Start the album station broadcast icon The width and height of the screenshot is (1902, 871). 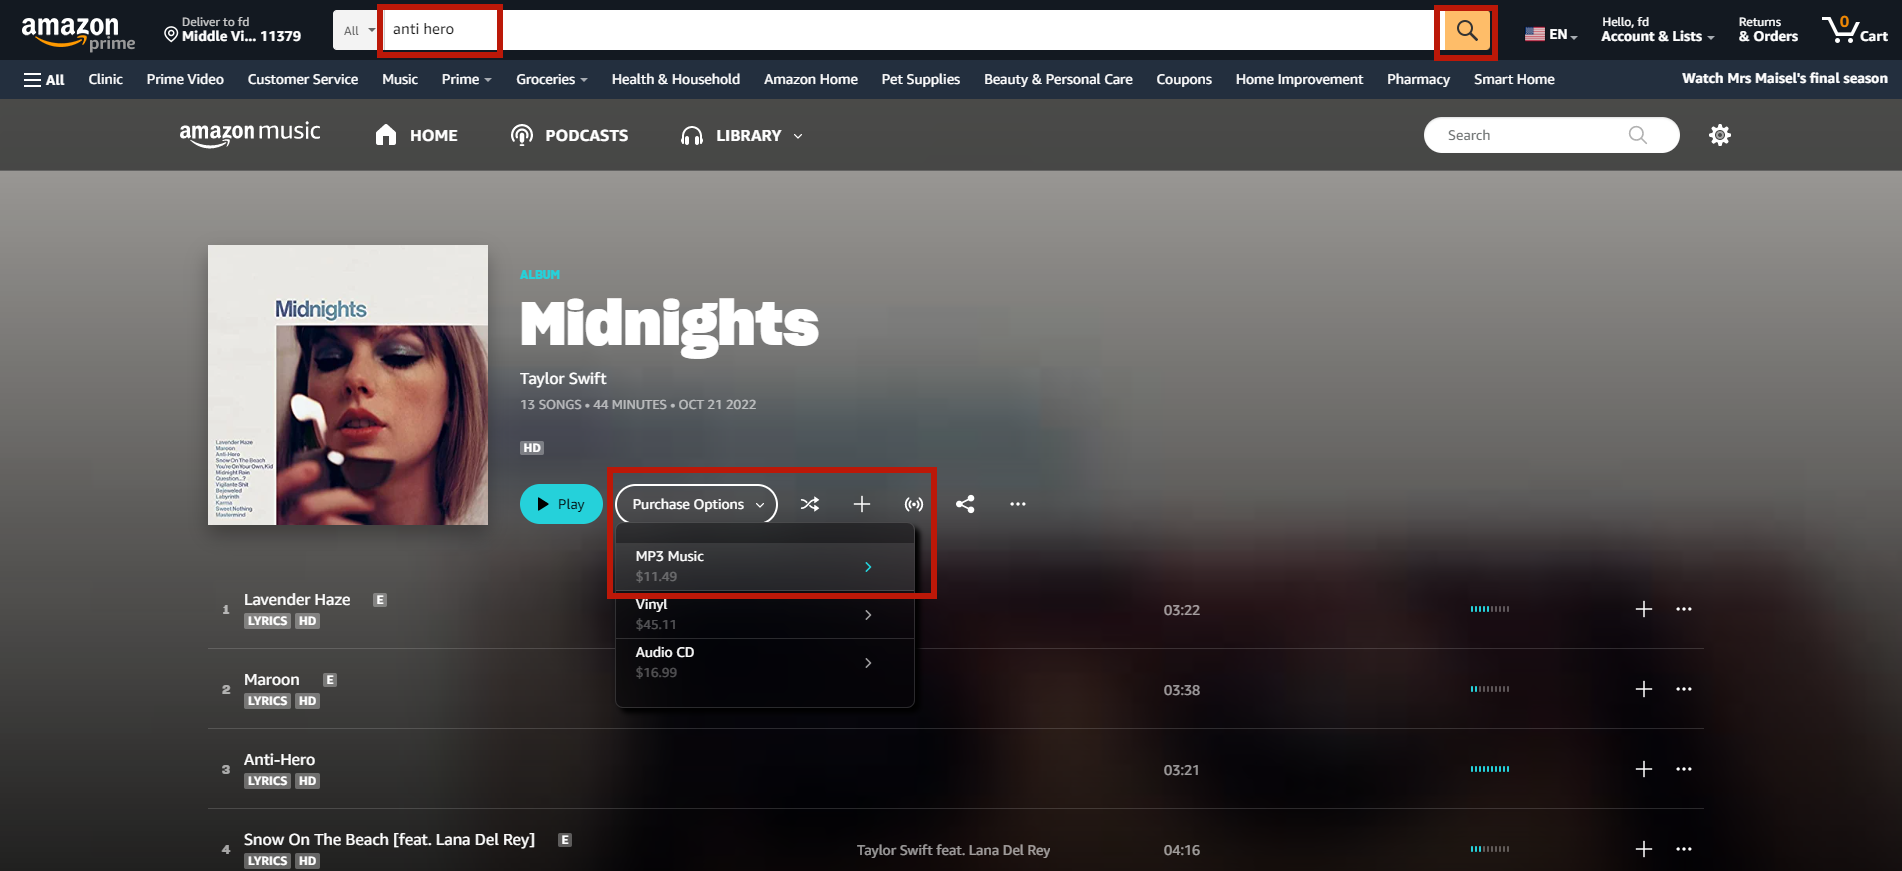tap(914, 504)
